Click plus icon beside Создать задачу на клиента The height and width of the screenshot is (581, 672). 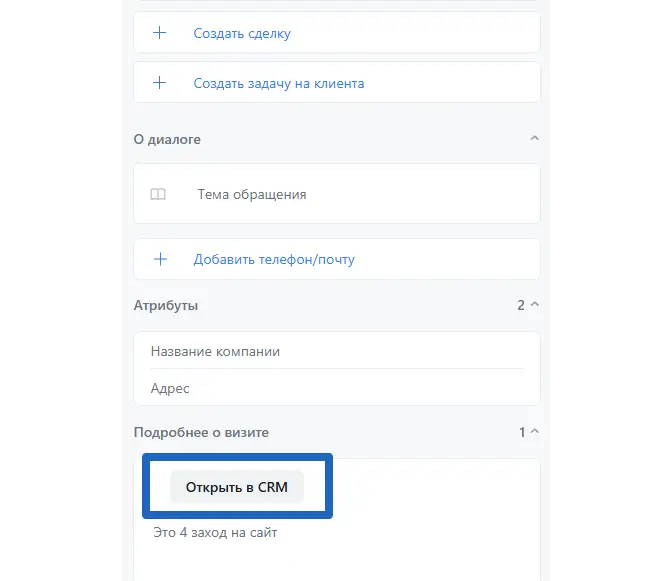pos(159,83)
